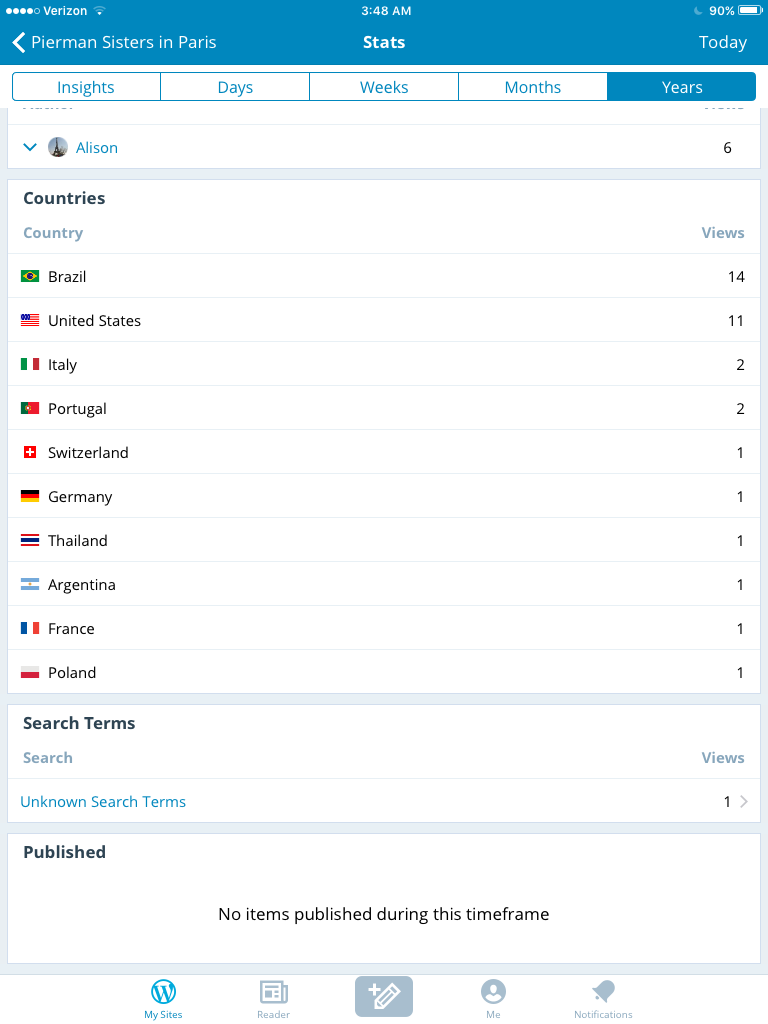This screenshot has height=1024, width=768.
Task: Select the United States country row
Action: click(x=384, y=321)
